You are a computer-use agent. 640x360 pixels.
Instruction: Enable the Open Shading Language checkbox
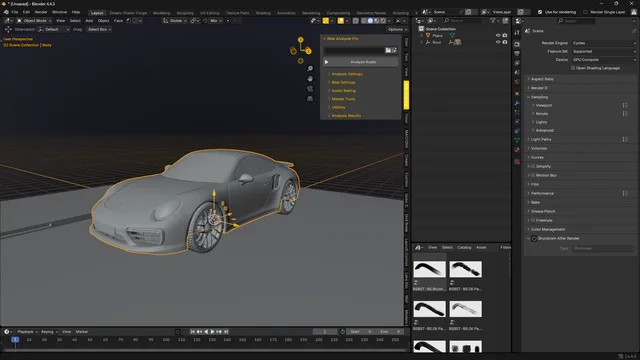572,68
